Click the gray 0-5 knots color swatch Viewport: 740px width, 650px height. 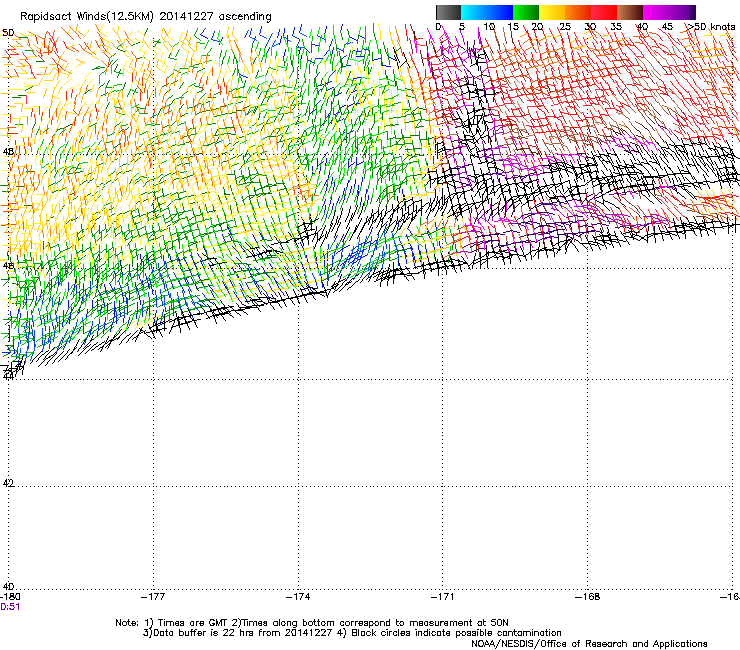(448, 12)
